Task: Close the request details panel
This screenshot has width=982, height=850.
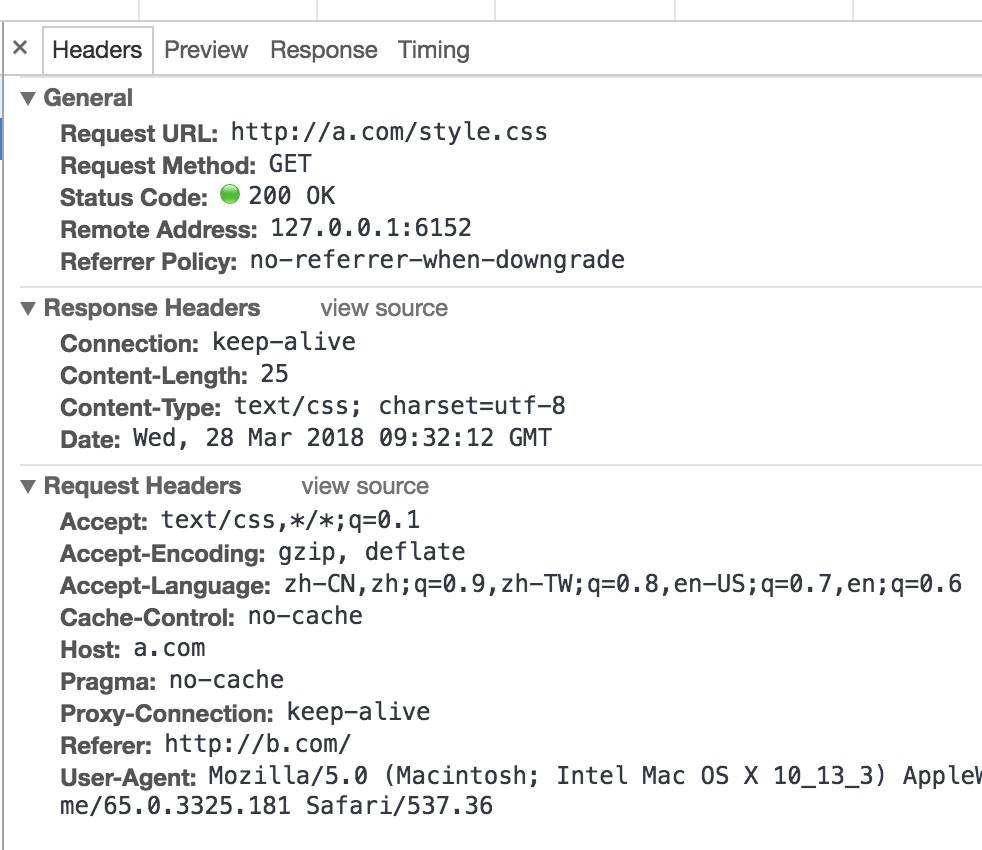Action: [20, 48]
